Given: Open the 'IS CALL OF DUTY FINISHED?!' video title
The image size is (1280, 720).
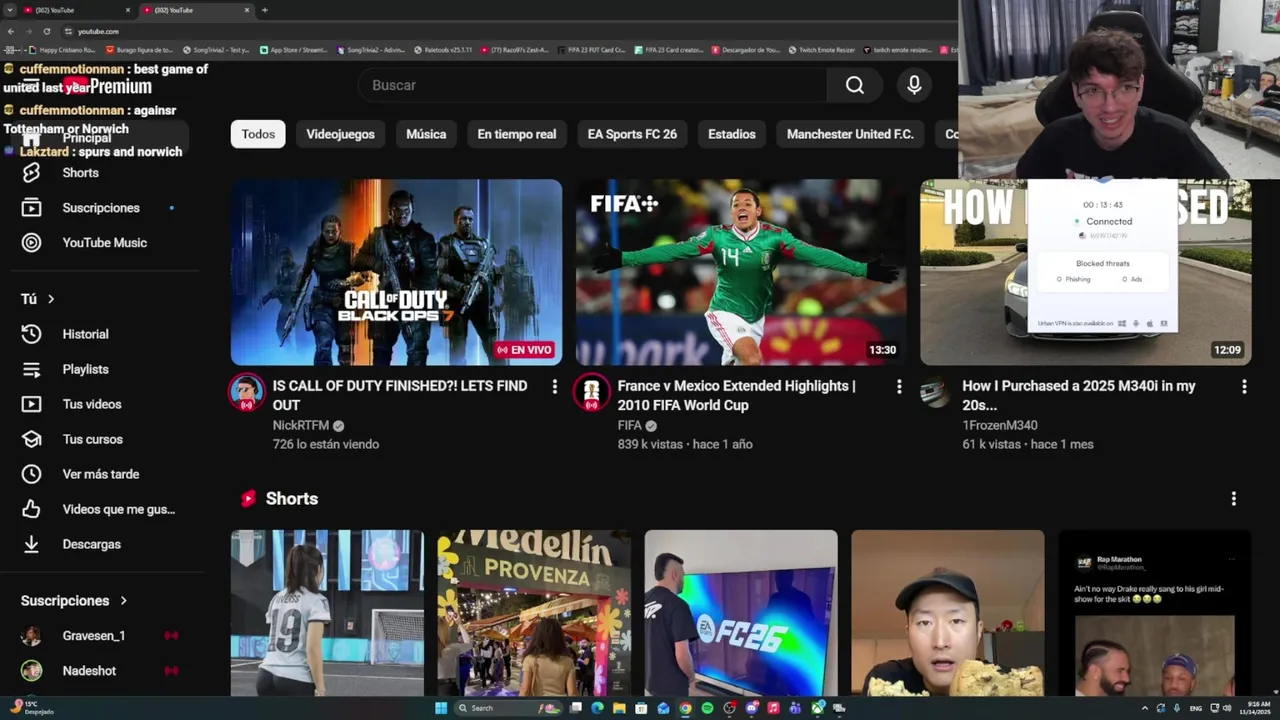Looking at the screenshot, I should 400,395.
